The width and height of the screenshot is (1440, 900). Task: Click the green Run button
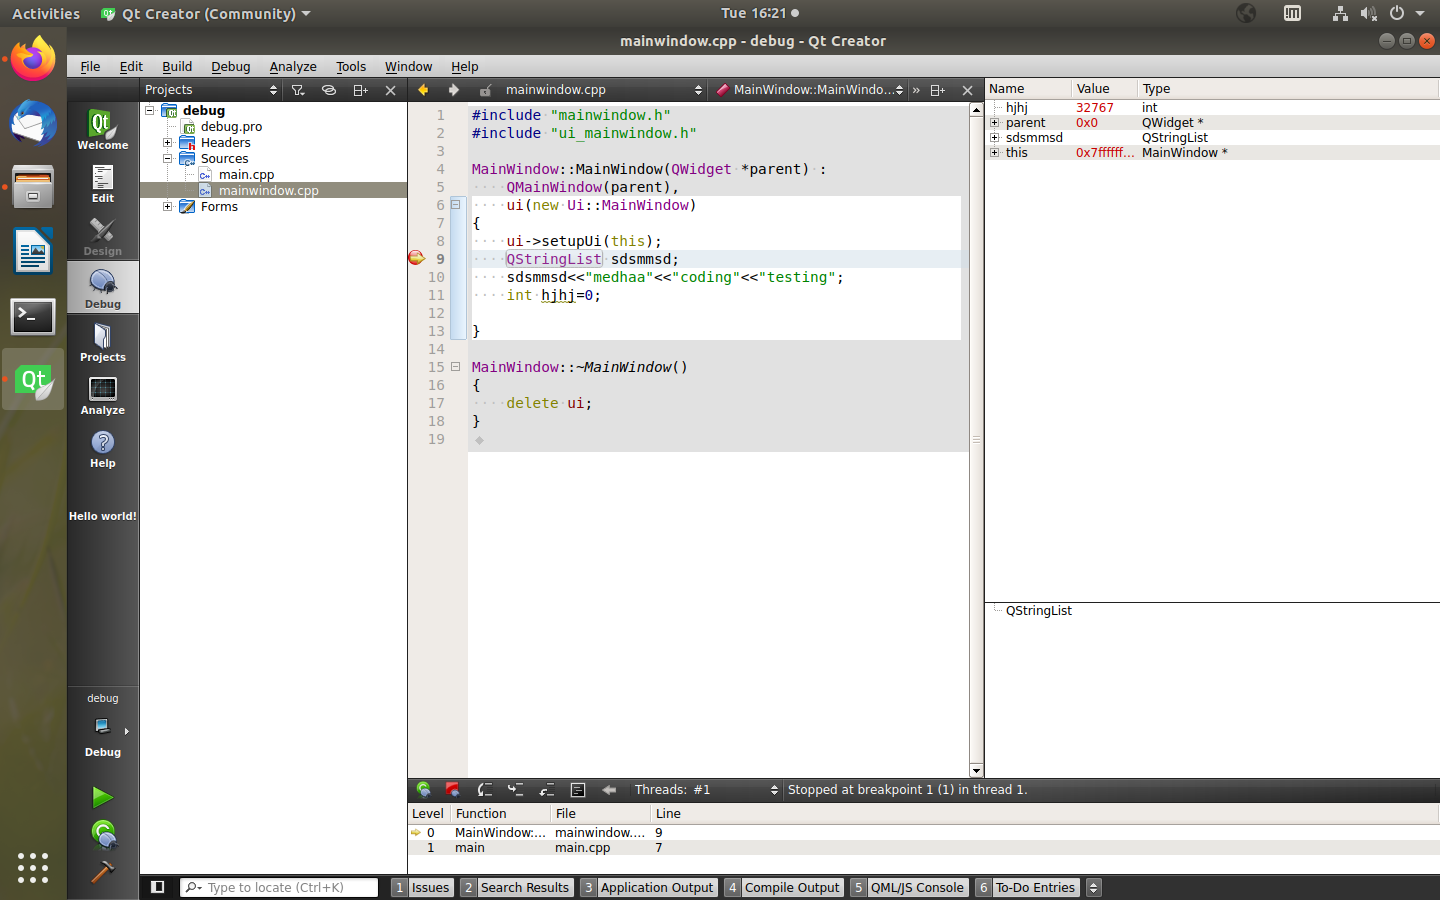(x=102, y=797)
